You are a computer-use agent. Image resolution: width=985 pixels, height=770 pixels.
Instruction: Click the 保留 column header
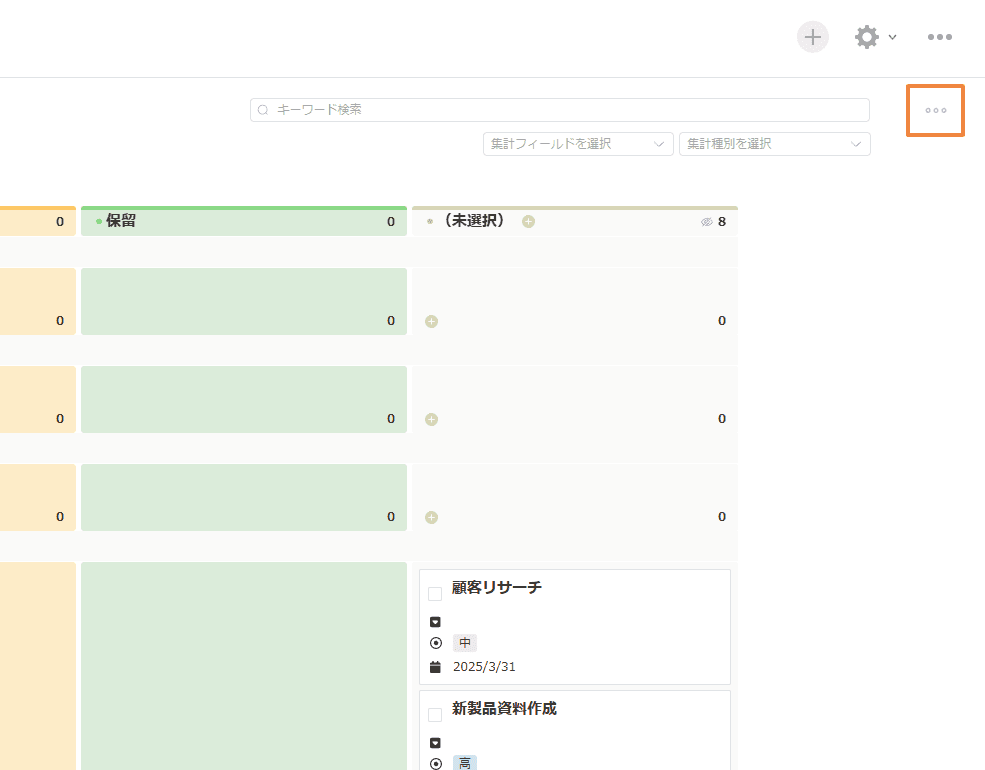[244, 221]
